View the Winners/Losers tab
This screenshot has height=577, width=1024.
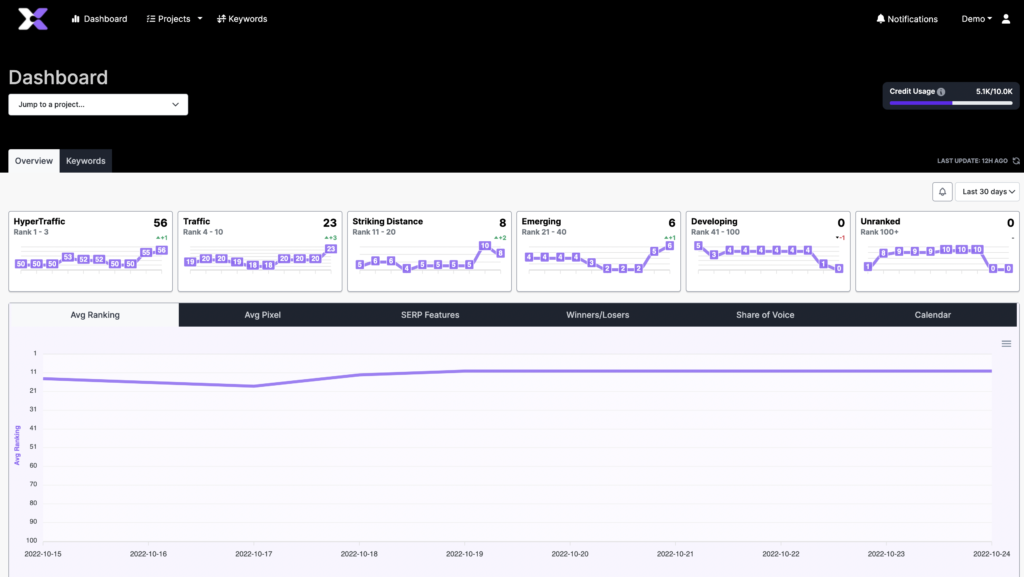[598, 315]
